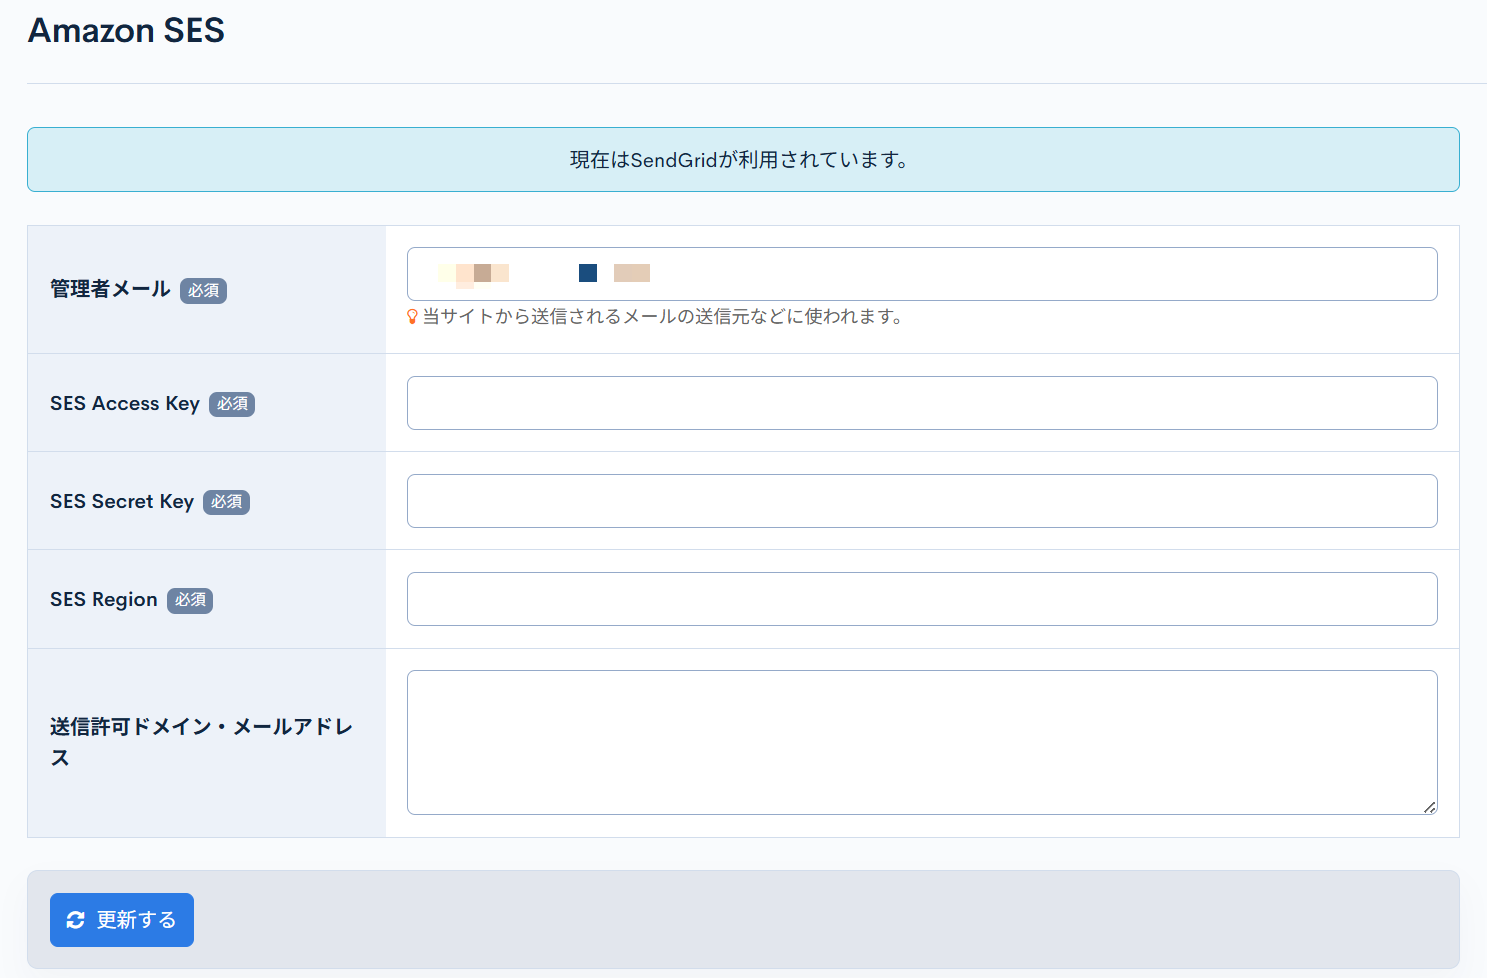The height and width of the screenshot is (978, 1487).
Task: Click the lightbulb hint icon under 管理者メール
Action: point(412,317)
